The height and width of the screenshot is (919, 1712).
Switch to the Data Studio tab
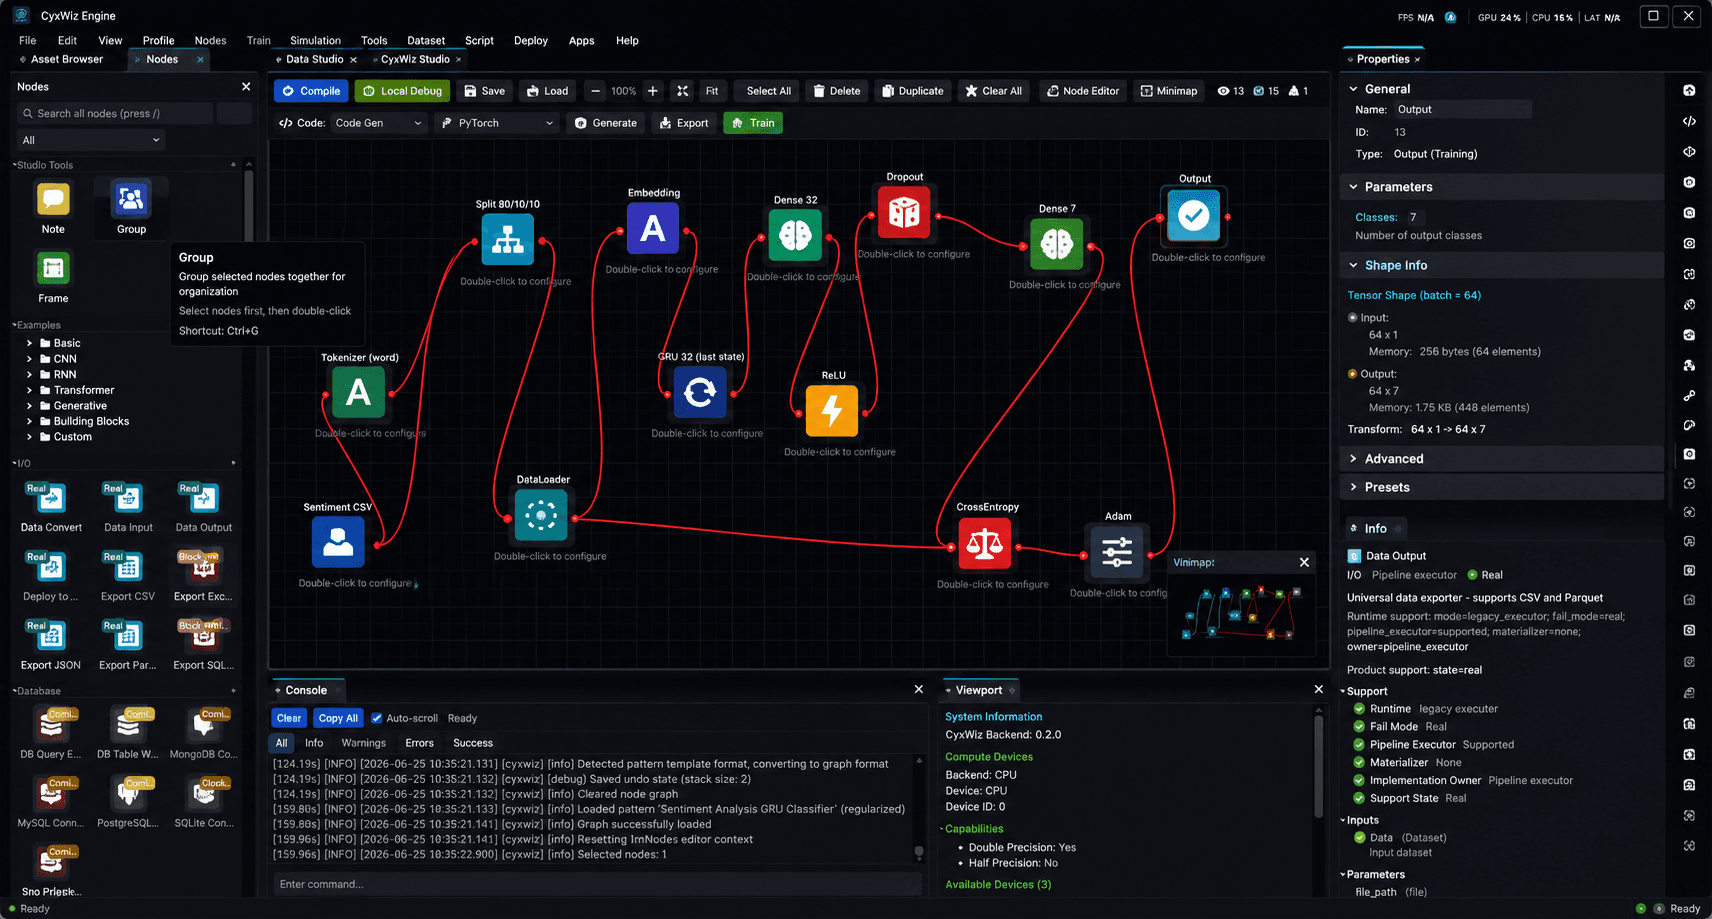pyautogui.click(x=314, y=59)
